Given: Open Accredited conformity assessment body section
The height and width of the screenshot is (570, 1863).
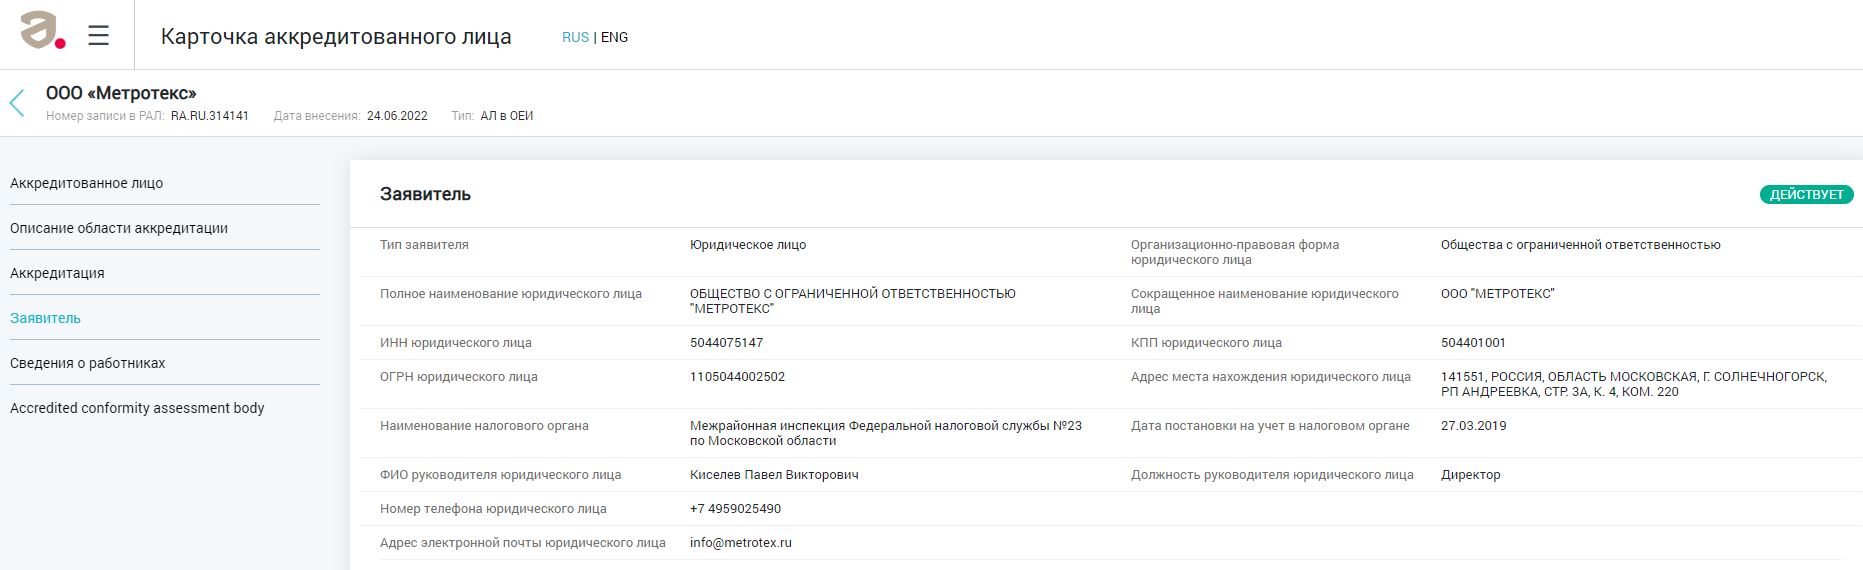Looking at the screenshot, I should pyautogui.click(x=137, y=408).
